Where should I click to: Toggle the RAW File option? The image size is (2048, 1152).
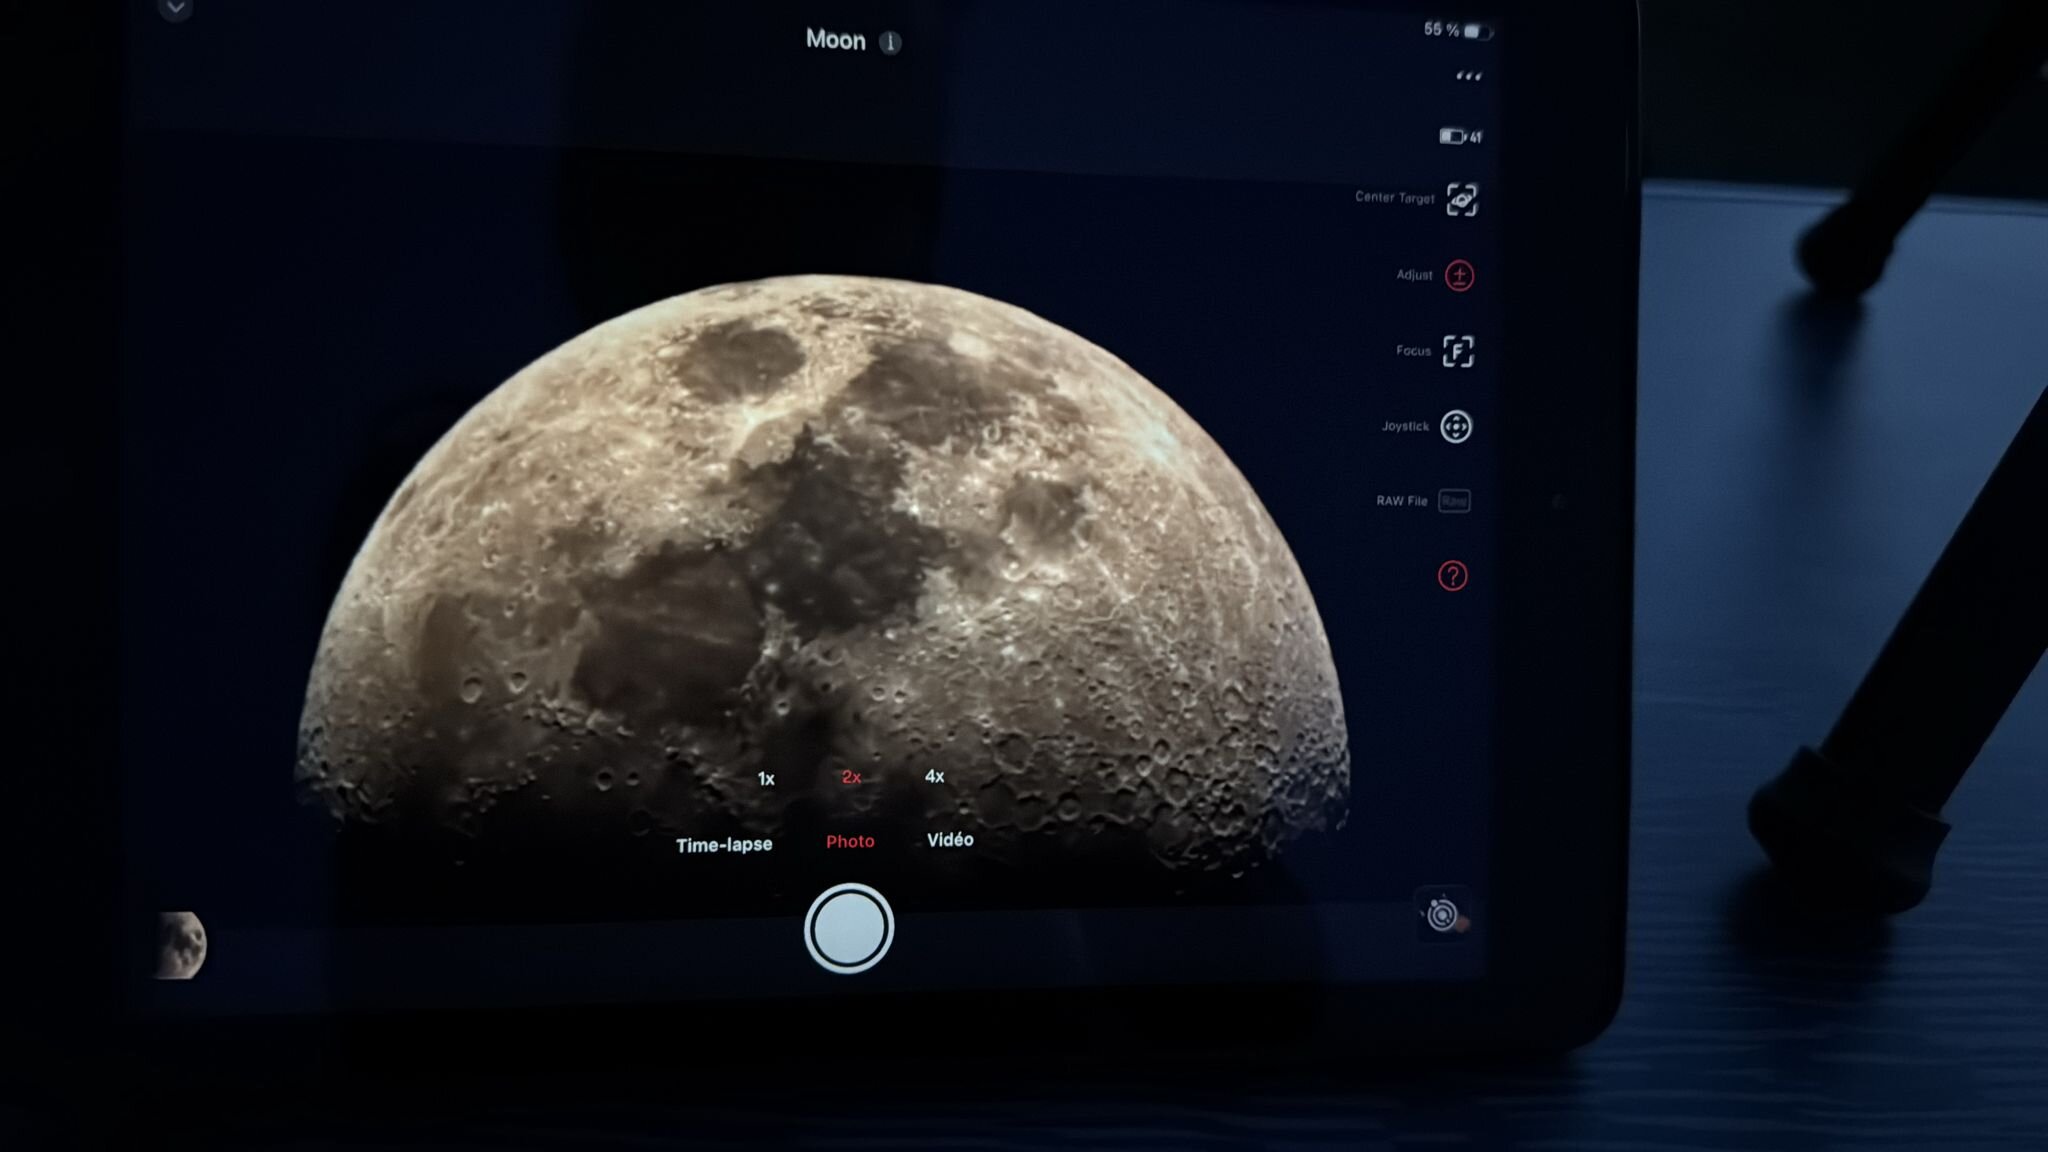tap(1454, 501)
